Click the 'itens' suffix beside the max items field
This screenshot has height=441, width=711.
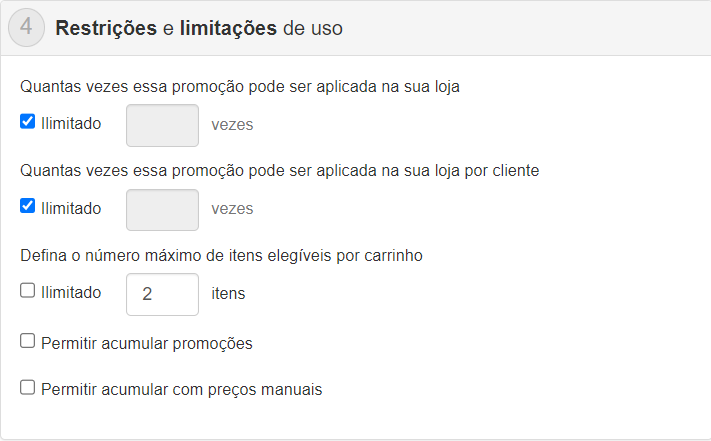[228, 294]
